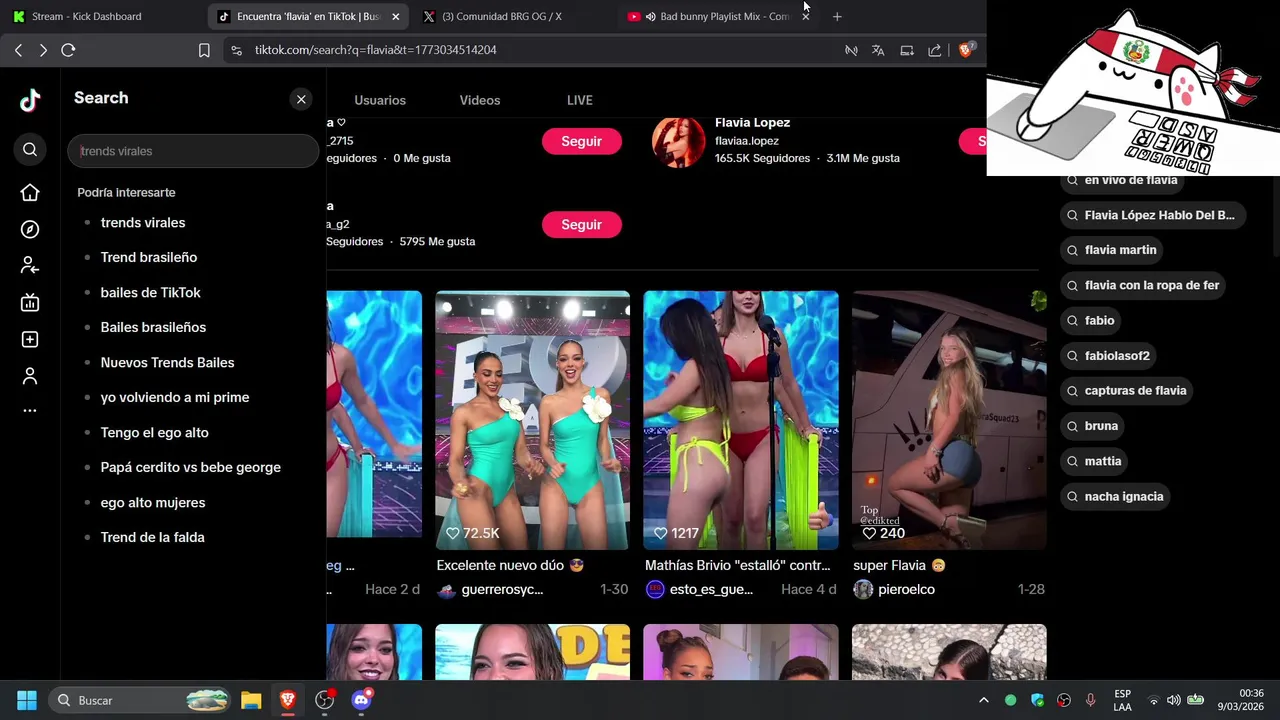This screenshot has height=720, width=1280.
Task: Search related: flavia martin
Action: [1114, 250]
